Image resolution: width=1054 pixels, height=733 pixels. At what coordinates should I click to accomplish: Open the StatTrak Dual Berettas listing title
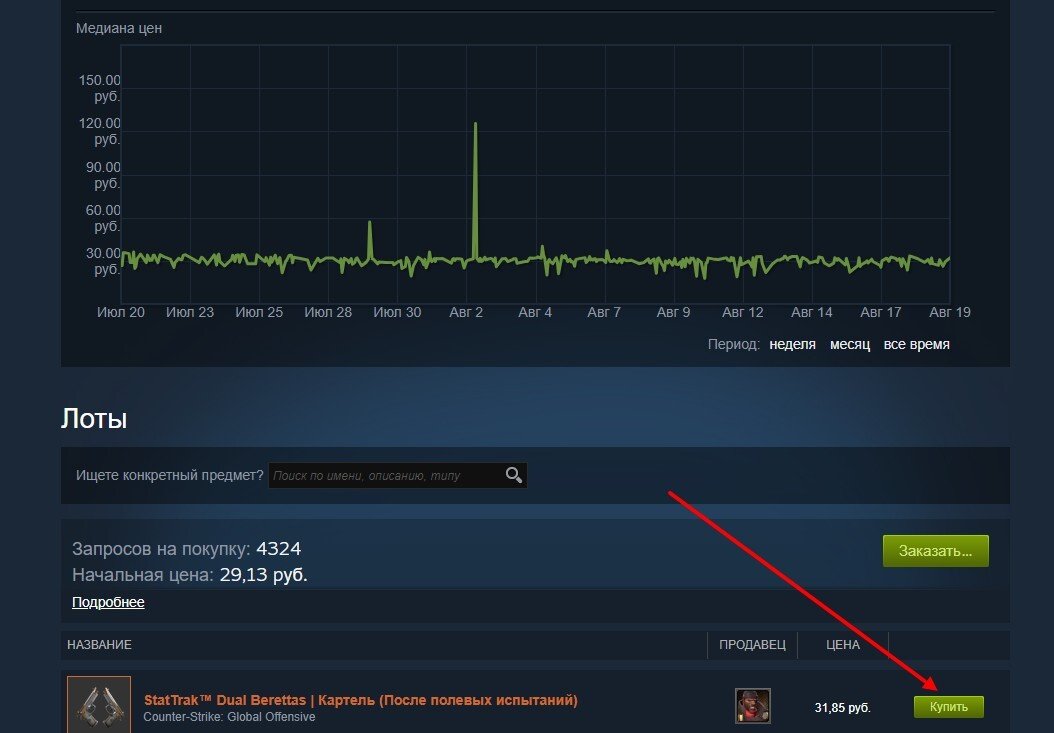(x=360, y=700)
